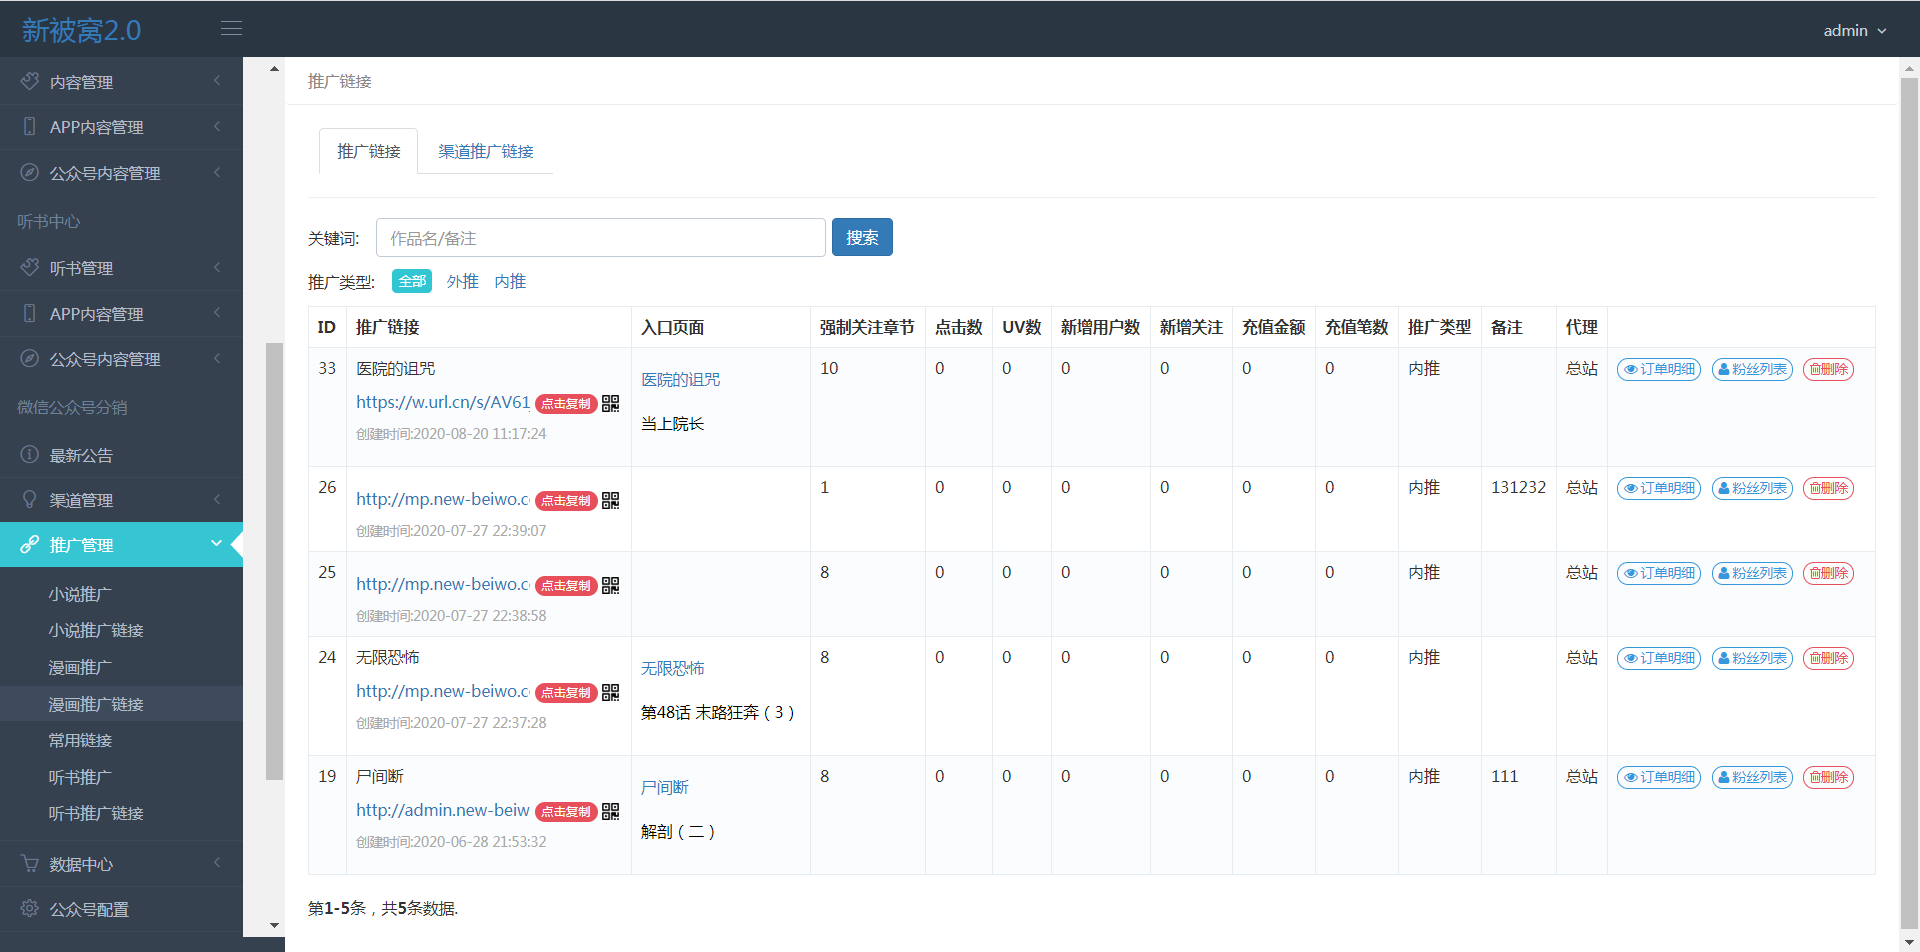Screen dimensions: 1920x952
Task: Open the admin user dropdown
Action: pyautogui.click(x=1854, y=31)
